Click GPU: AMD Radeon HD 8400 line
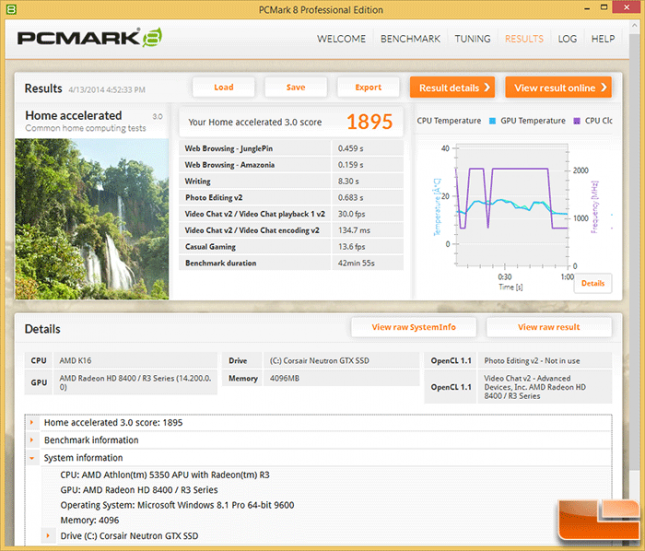 (139, 490)
